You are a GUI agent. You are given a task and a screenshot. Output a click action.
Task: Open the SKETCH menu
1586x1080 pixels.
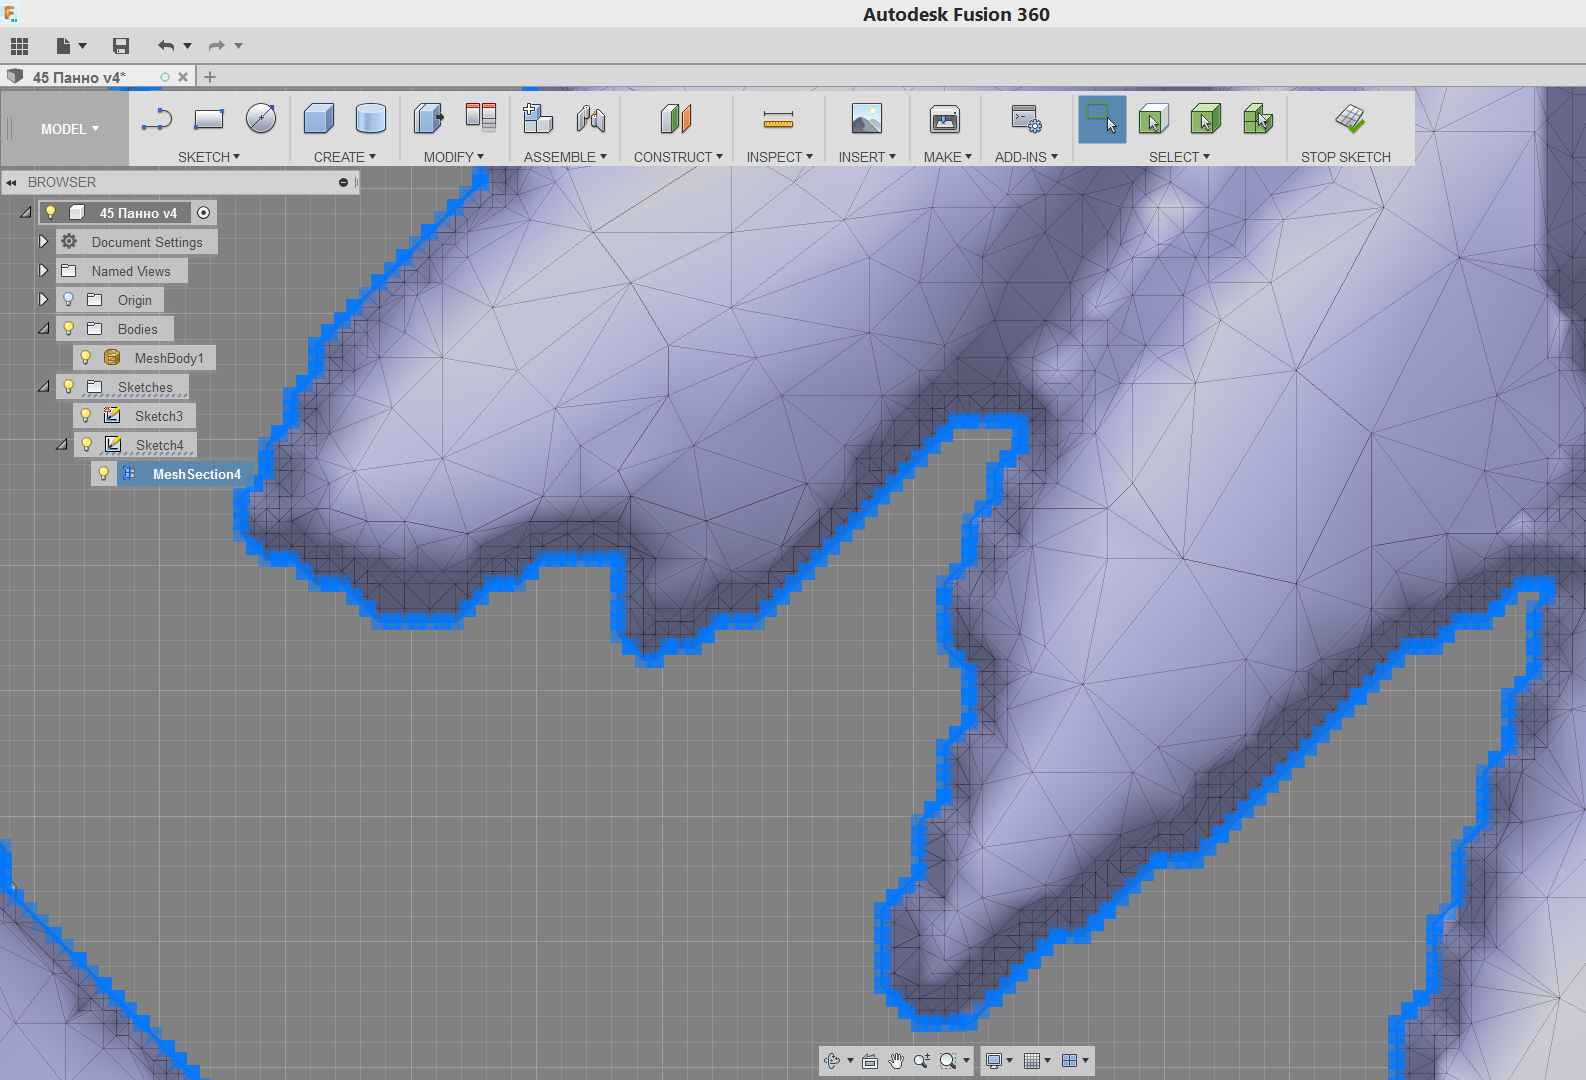click(x=209, y=157)
